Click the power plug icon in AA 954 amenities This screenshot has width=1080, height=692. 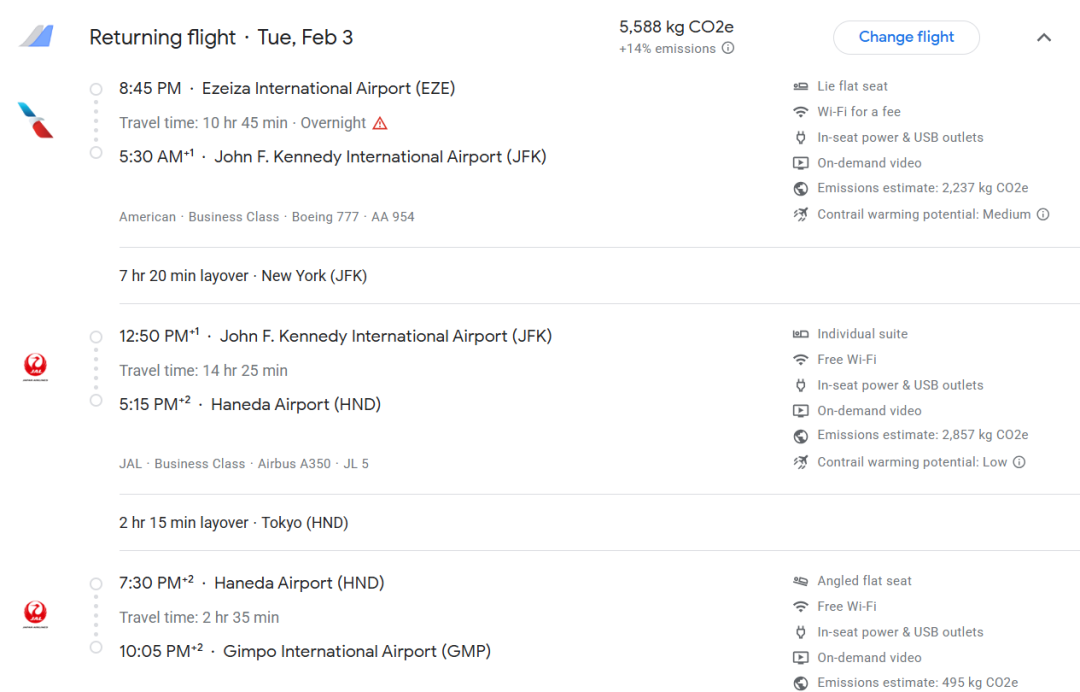tap(800, 138)
